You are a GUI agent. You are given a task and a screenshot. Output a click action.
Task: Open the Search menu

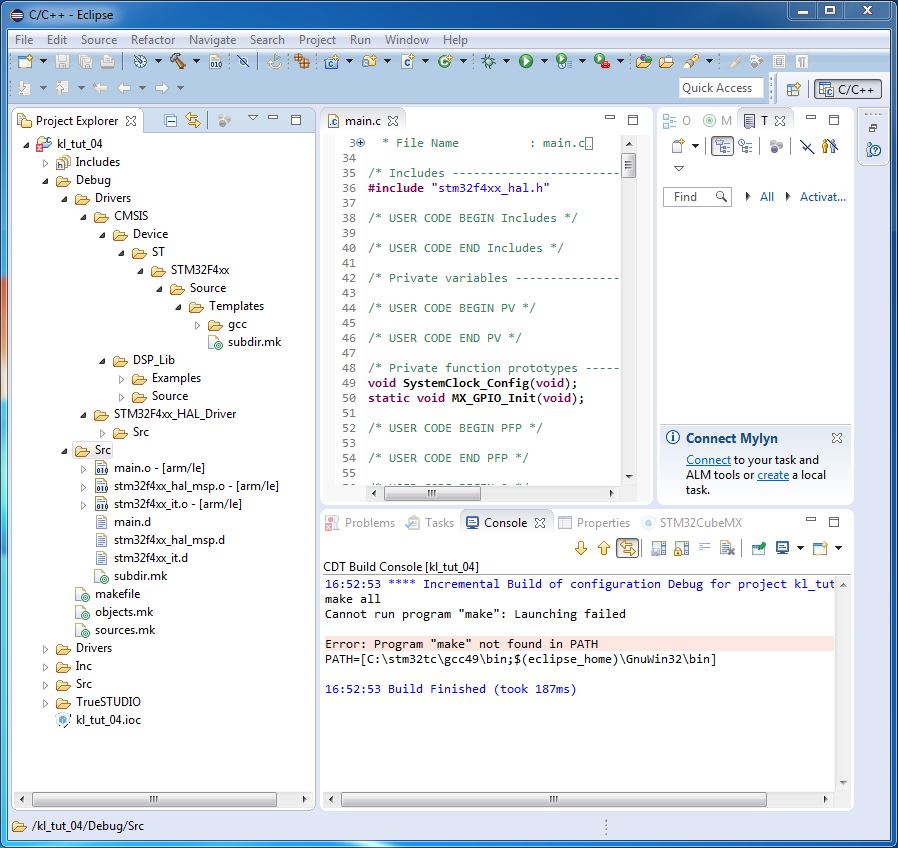pos(267,40)
